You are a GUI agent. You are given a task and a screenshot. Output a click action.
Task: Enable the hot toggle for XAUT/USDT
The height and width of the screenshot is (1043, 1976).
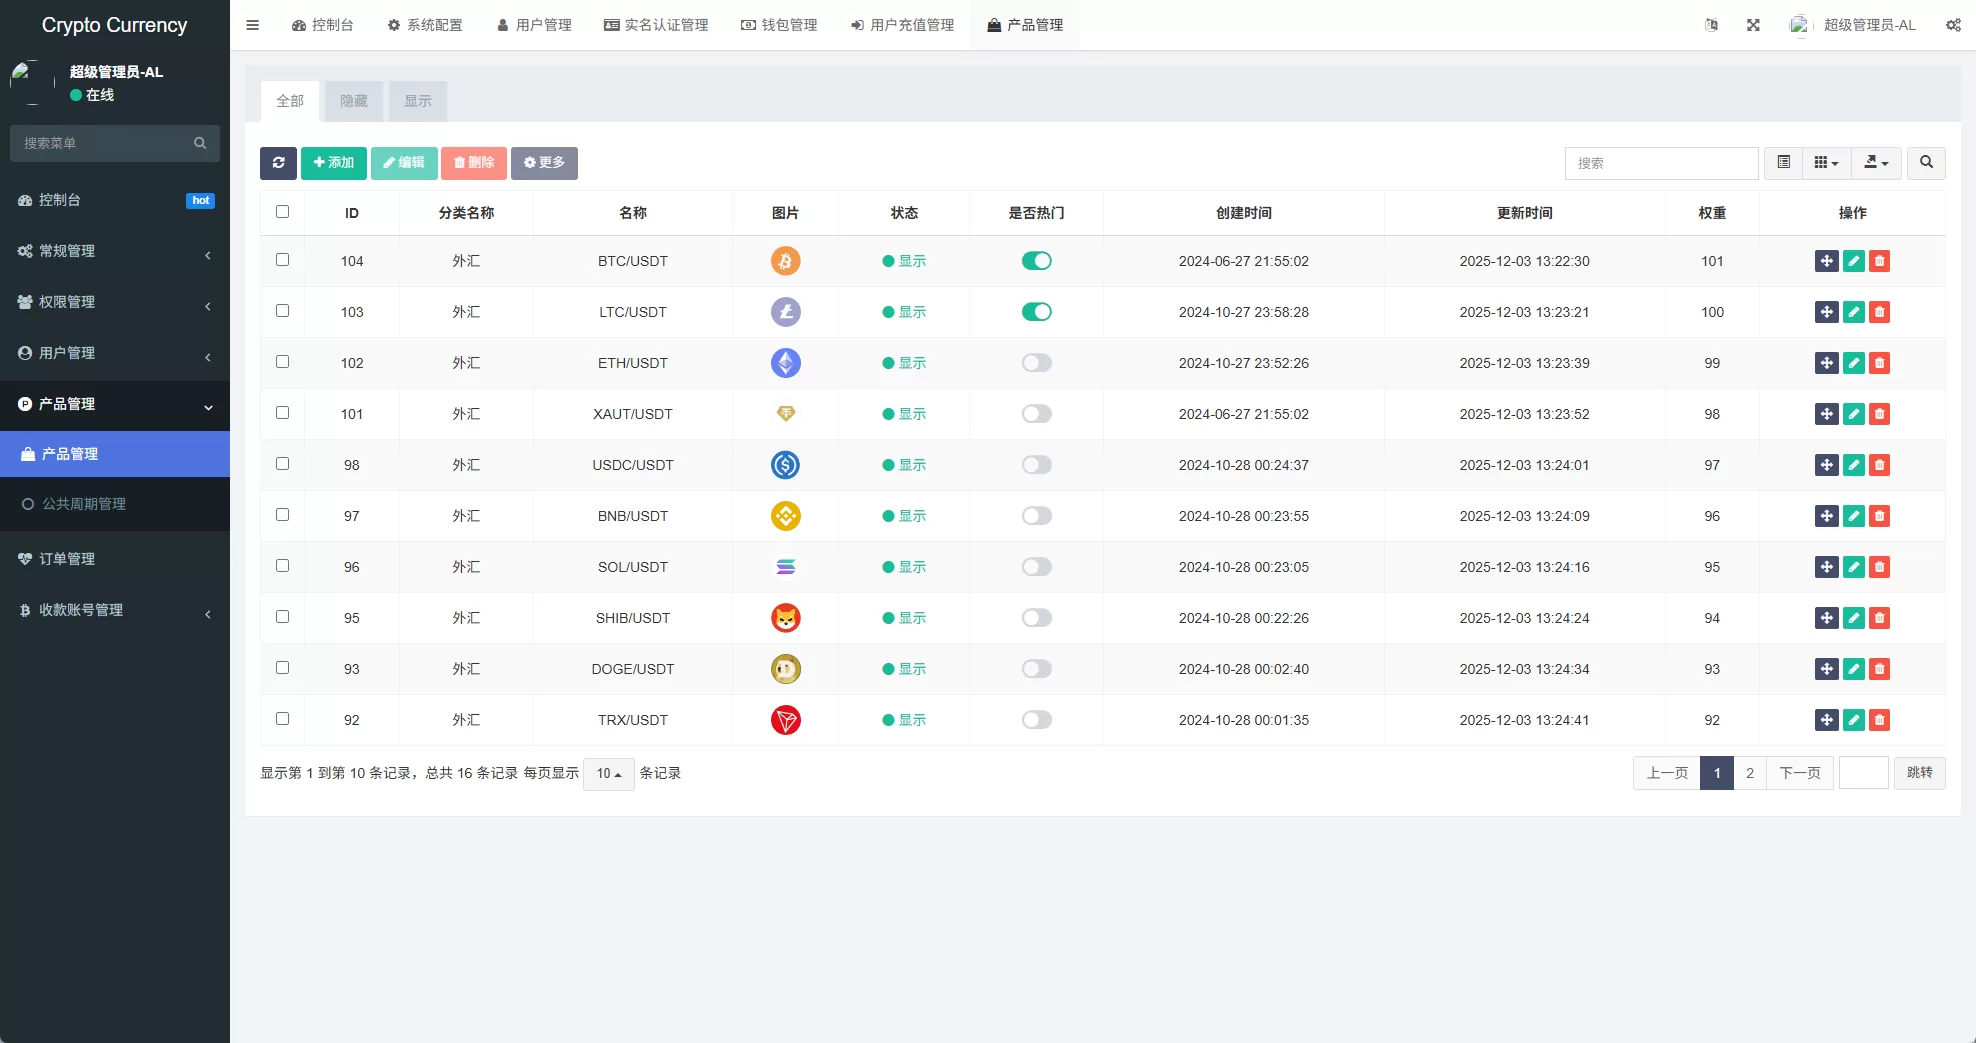click(1037, 413)
